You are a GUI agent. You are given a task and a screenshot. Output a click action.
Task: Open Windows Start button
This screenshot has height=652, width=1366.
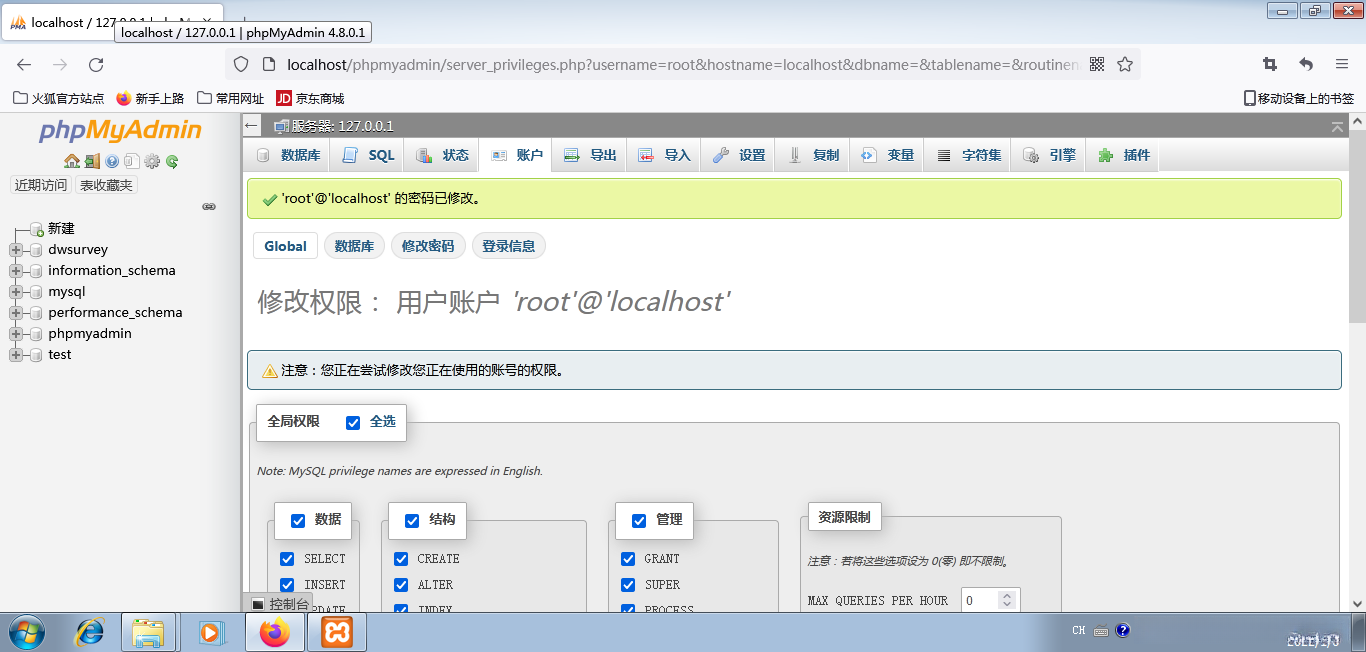pos(26,632)
